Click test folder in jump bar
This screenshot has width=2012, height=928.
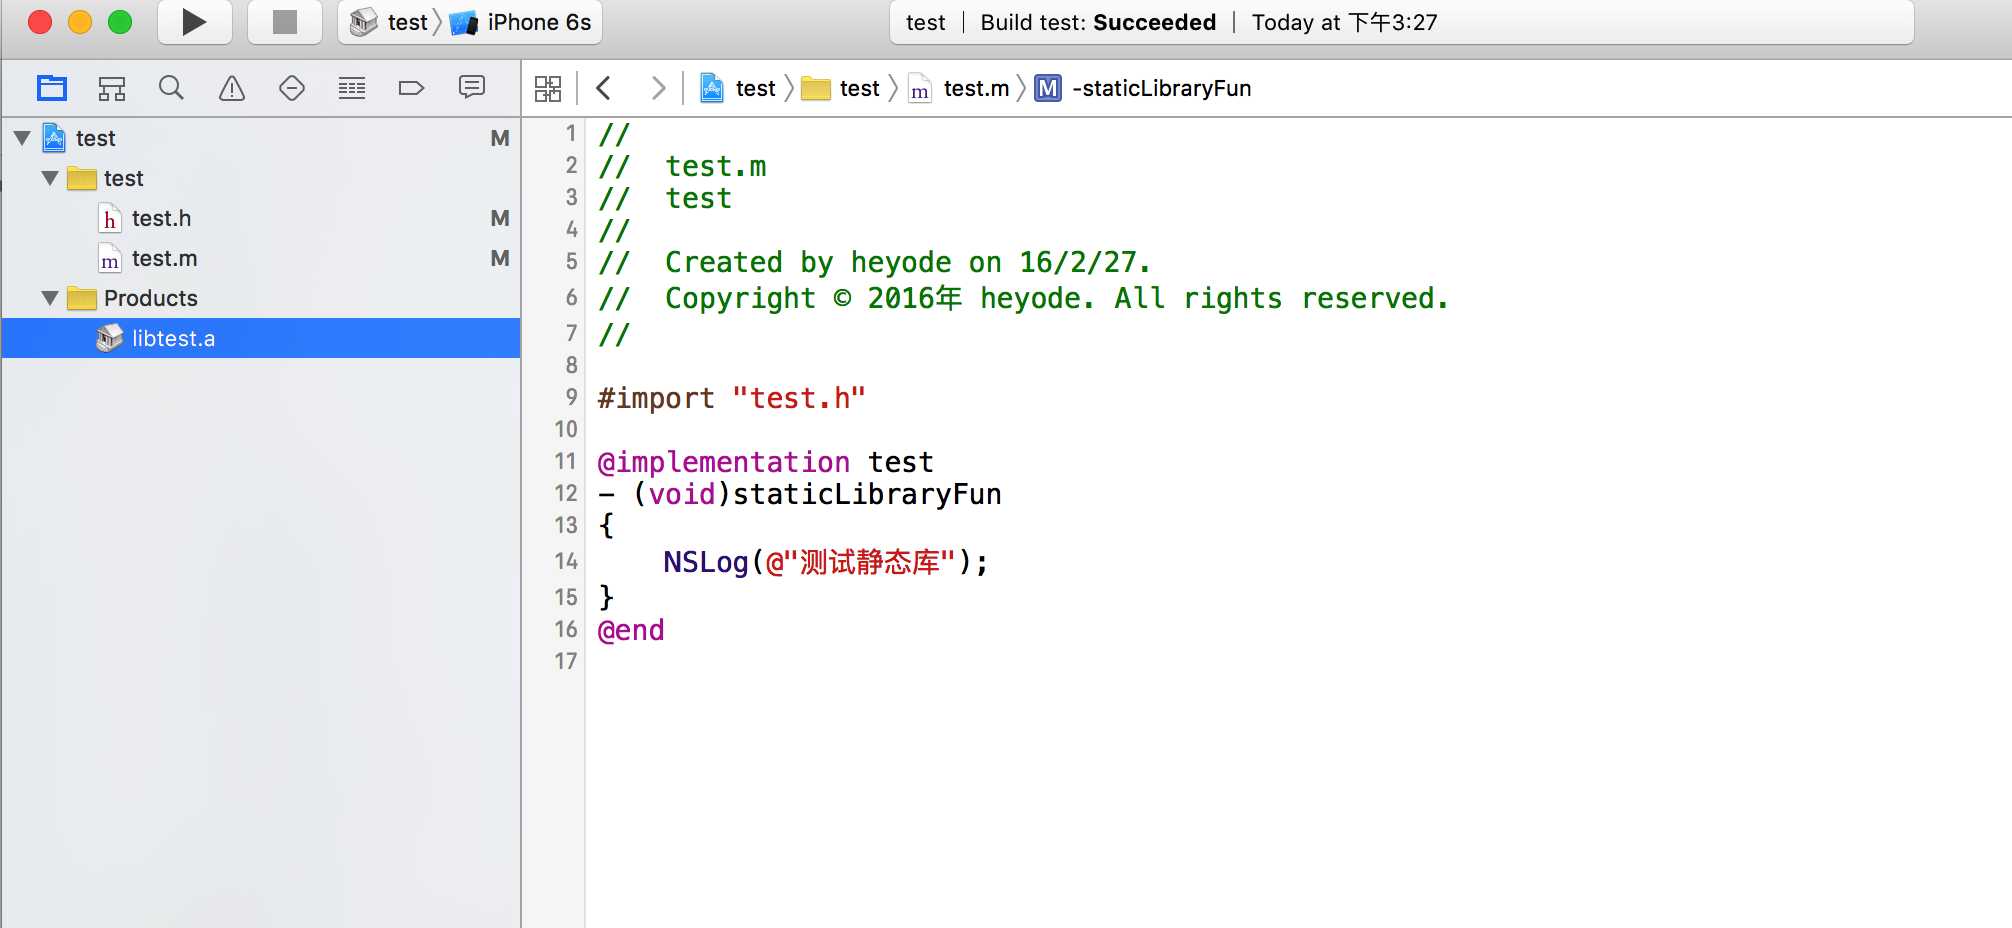pos(841,88)
